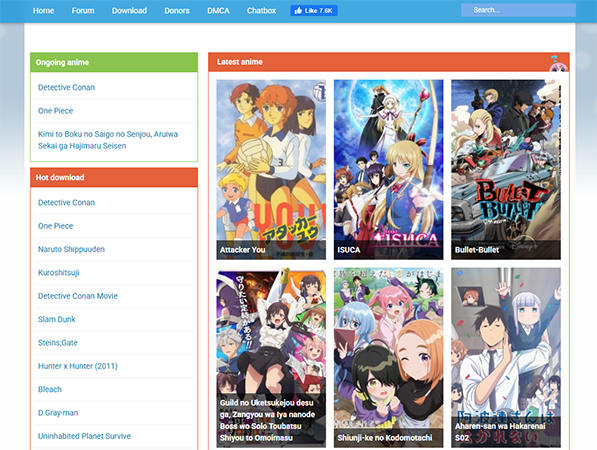597x450 pixels.
Task: Go to the Forum page
Action: click(x=83, y=11)
